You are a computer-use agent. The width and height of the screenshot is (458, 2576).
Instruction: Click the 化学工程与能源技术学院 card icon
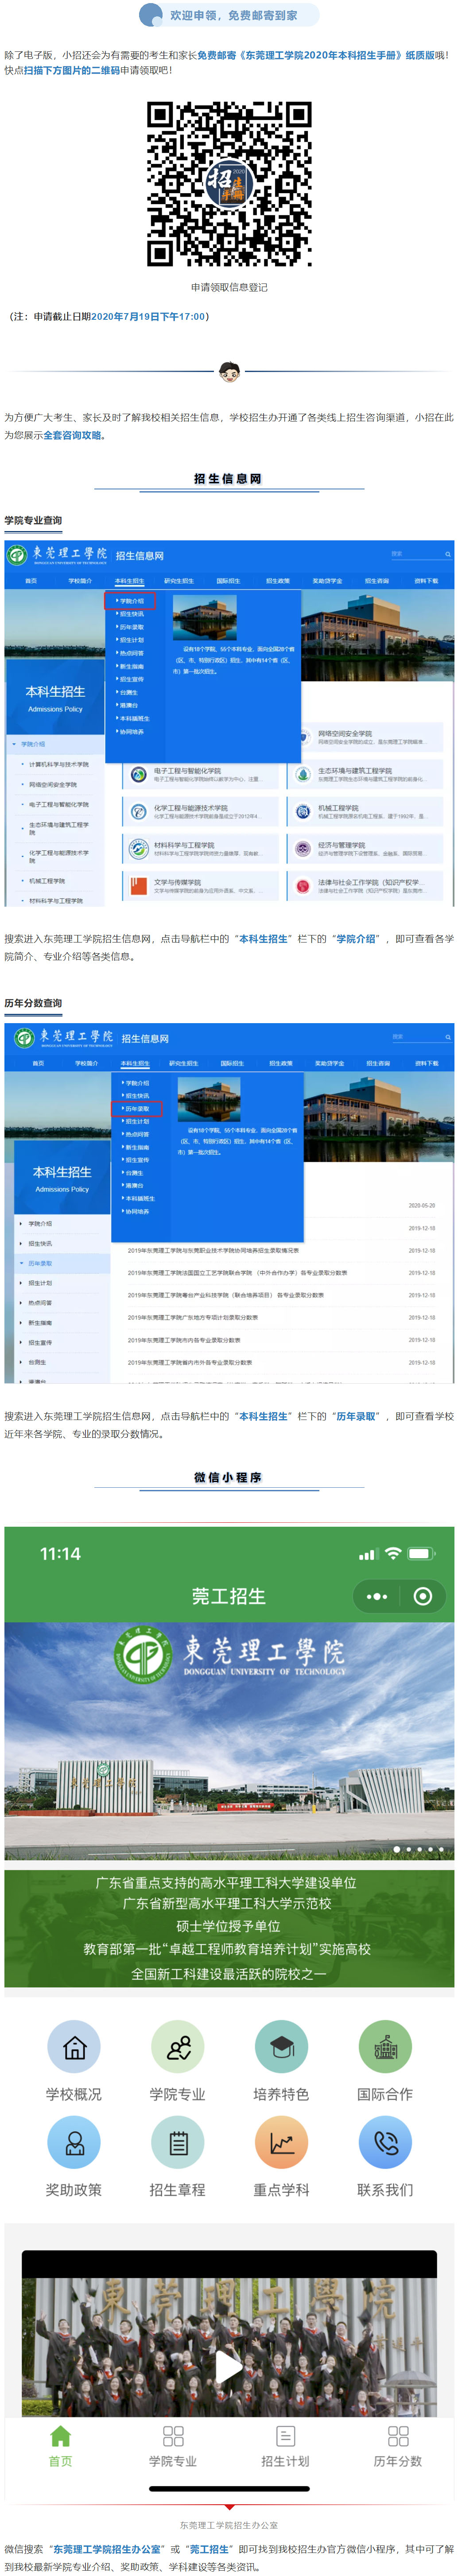138,812
